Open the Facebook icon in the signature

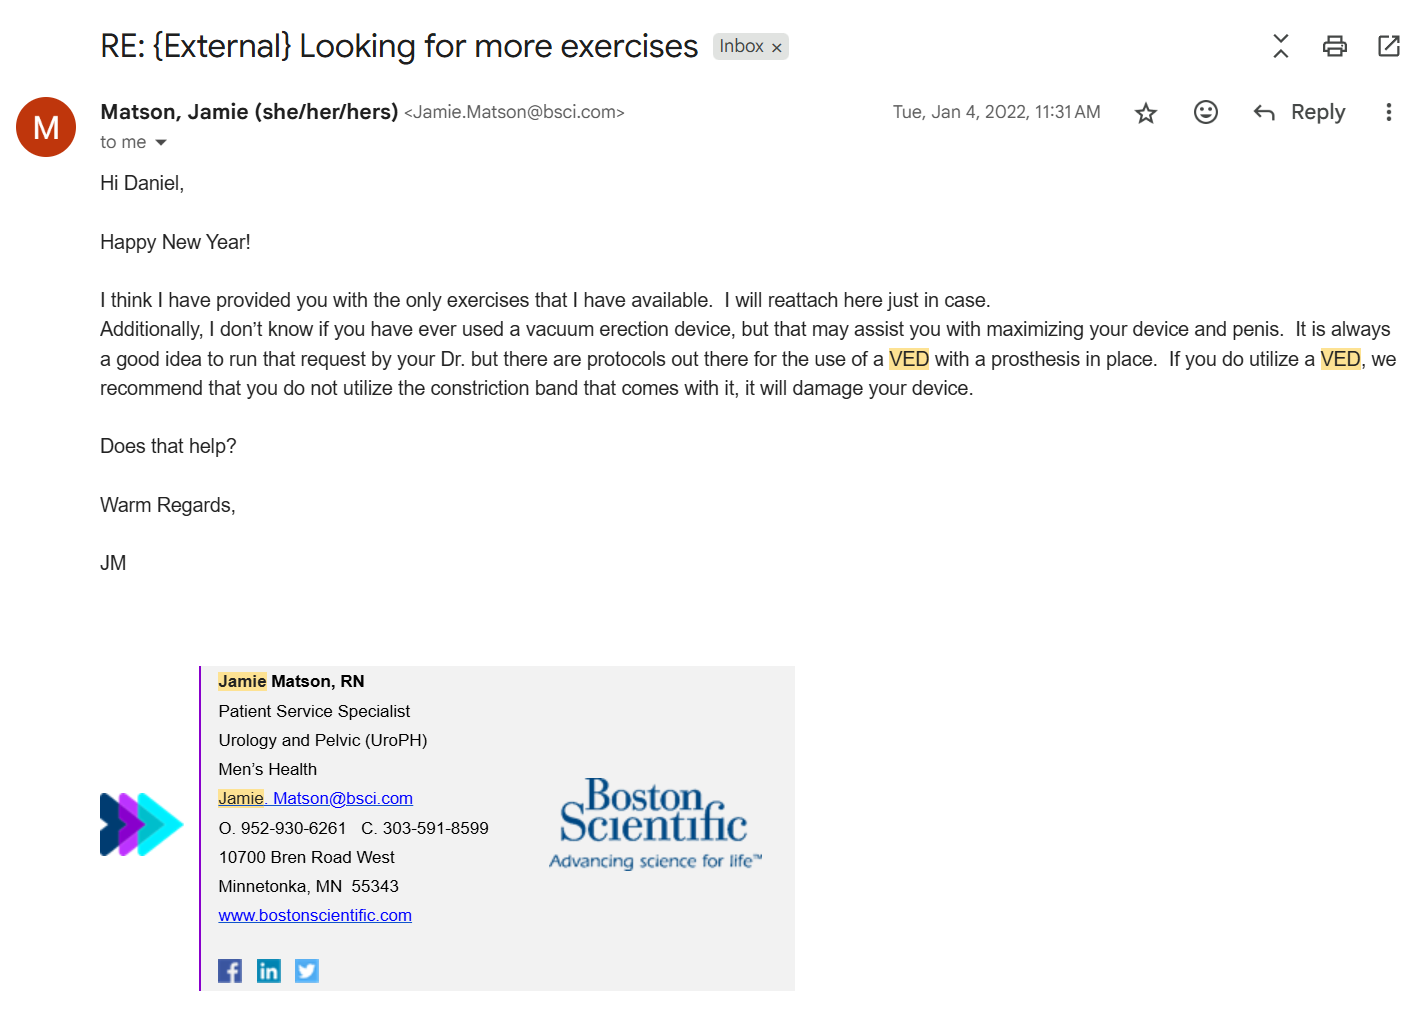230,971
